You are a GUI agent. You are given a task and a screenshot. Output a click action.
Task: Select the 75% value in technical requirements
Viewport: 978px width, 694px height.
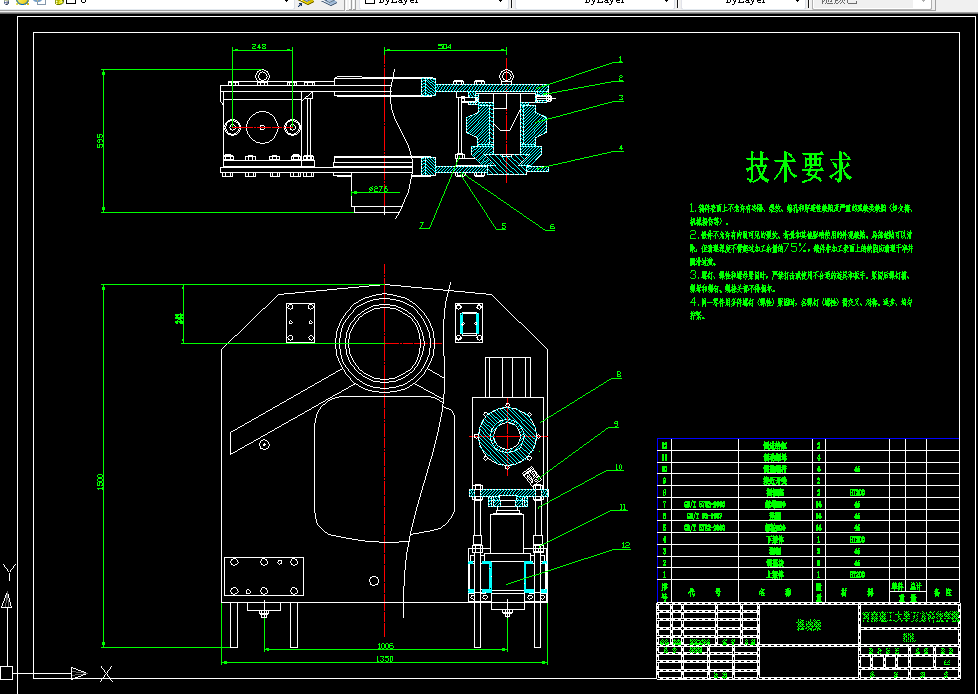(796, 248)
